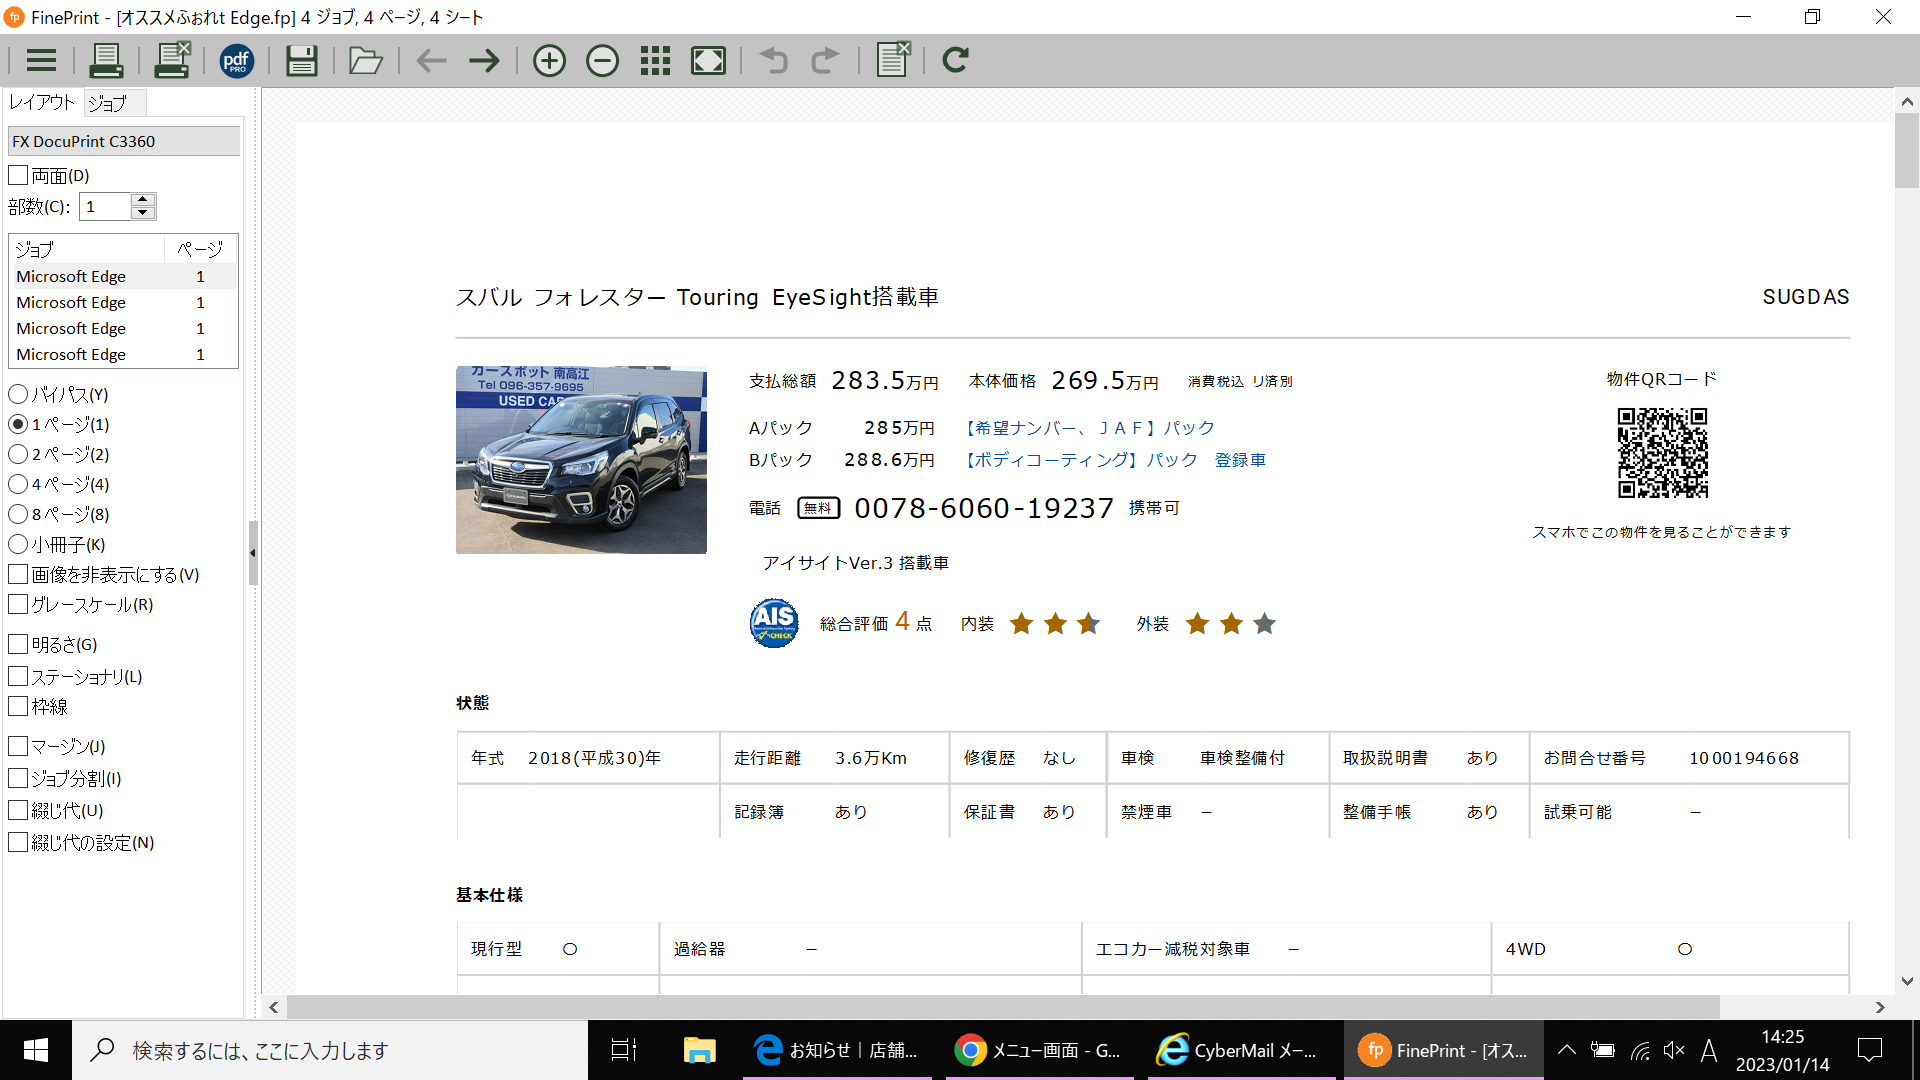Open notification center icon
Image resolution: width=1920 pixels, height=1080 pixels.
pyautogui.click(x=1870, y=1050)
